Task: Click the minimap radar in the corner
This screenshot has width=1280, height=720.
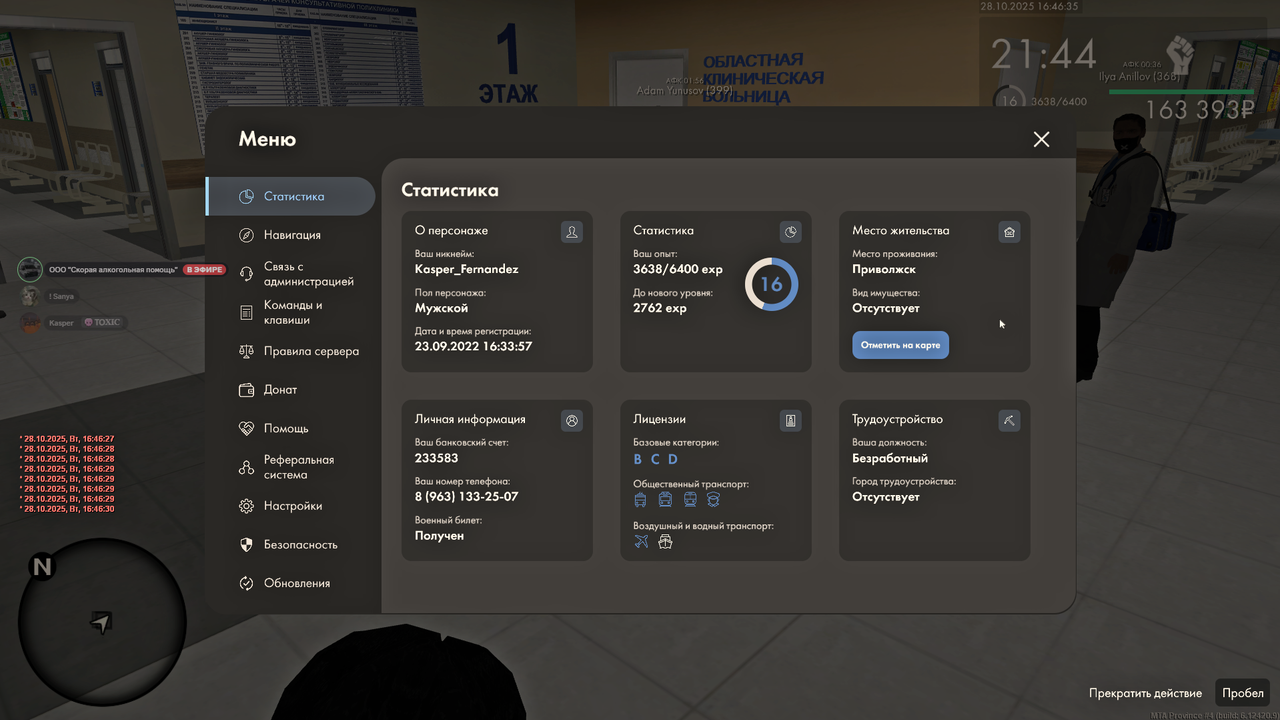Action: coord(102,621)
